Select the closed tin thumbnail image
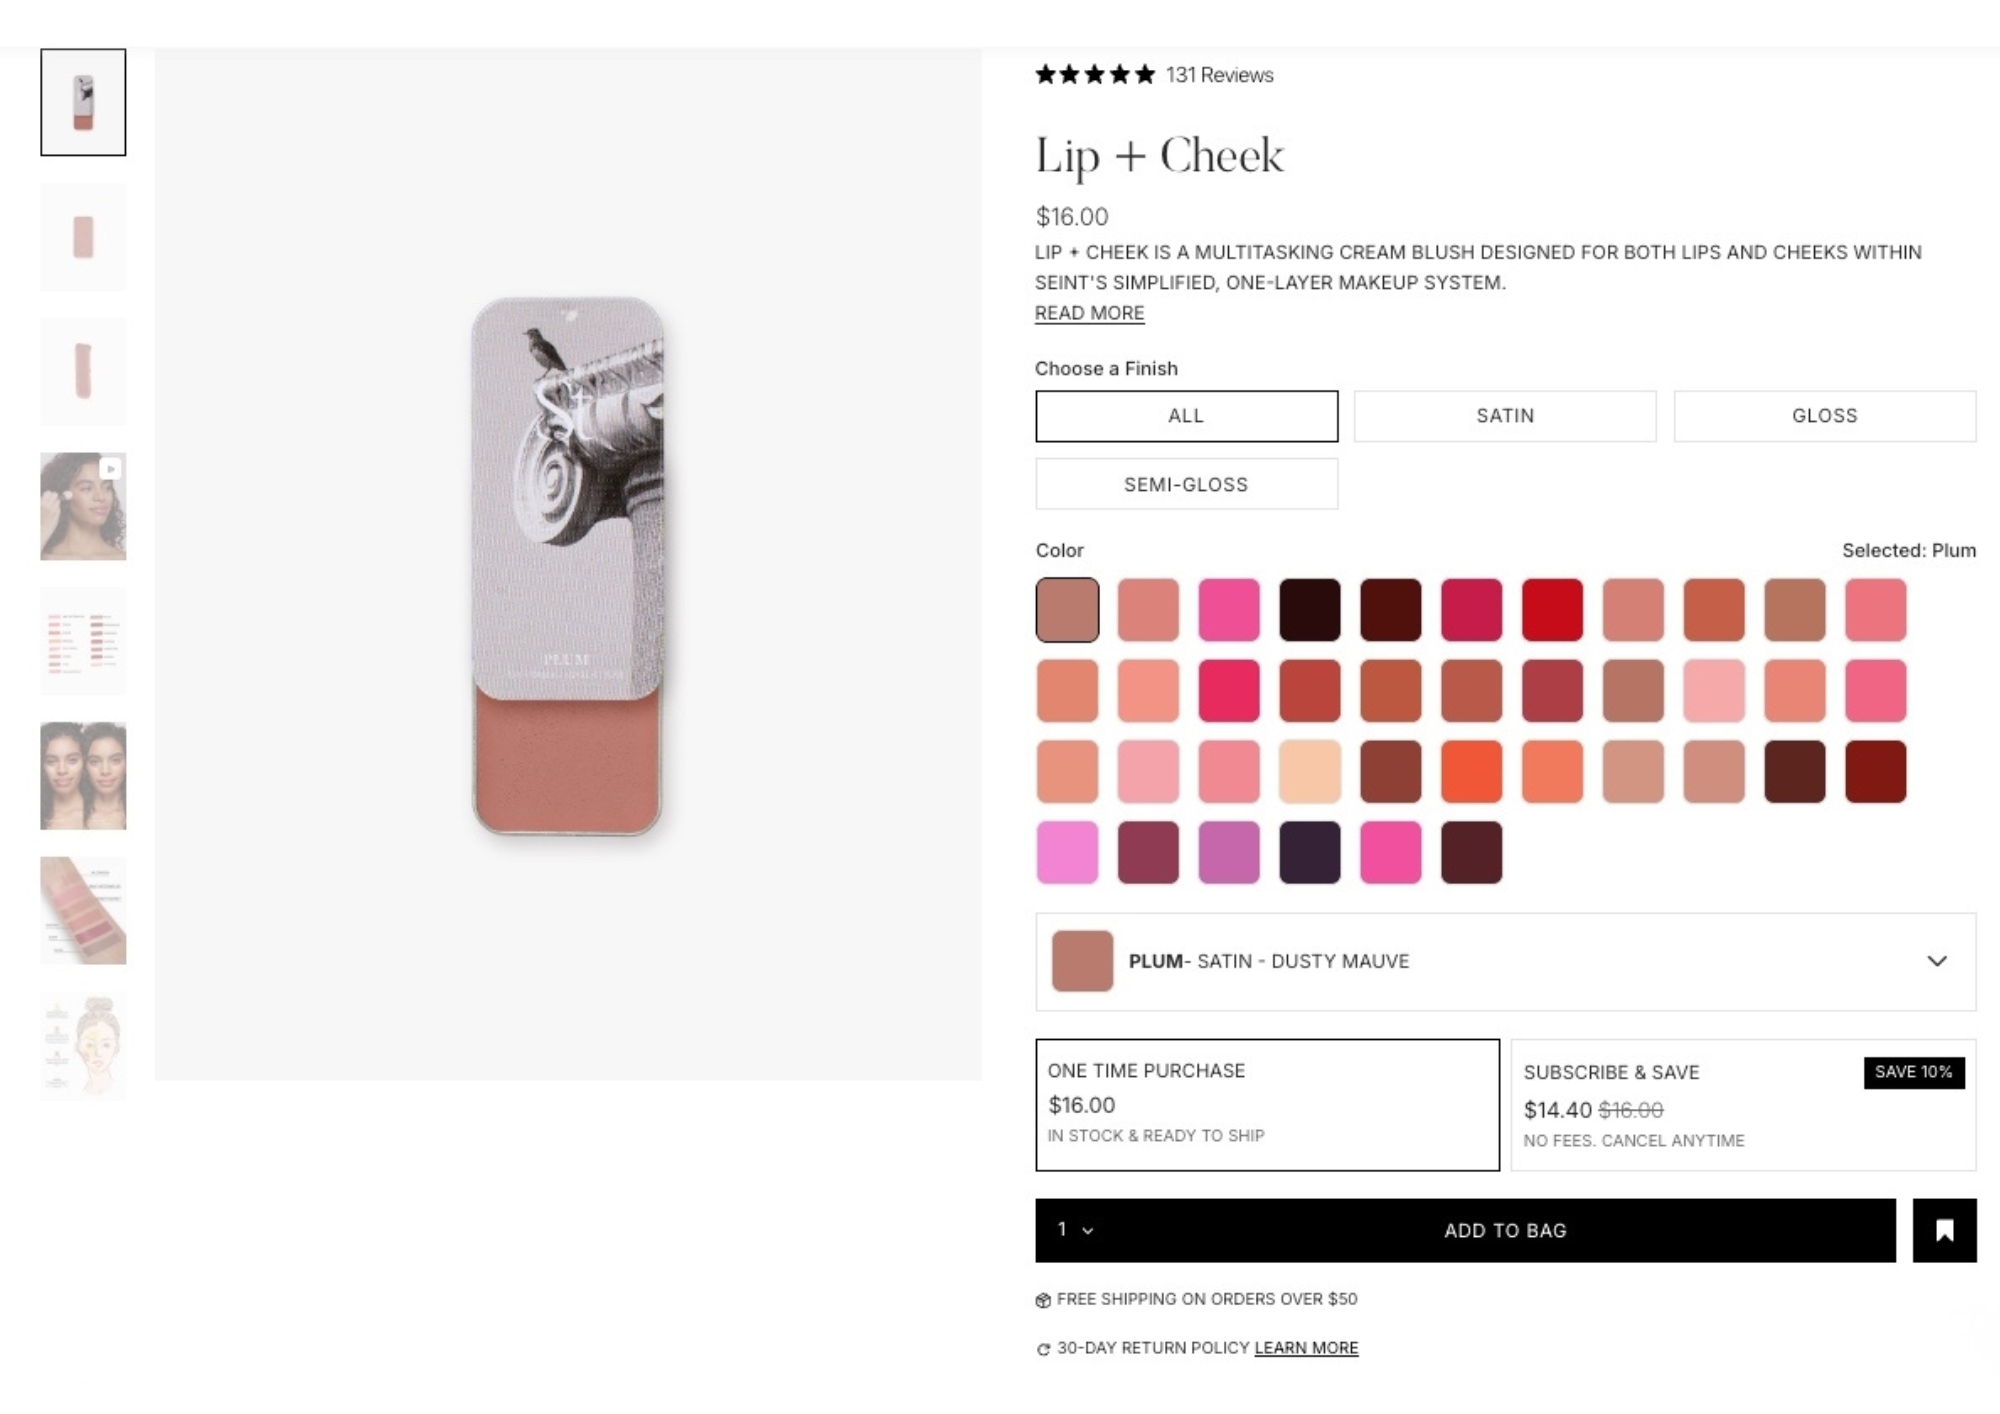 pos(83,237)
